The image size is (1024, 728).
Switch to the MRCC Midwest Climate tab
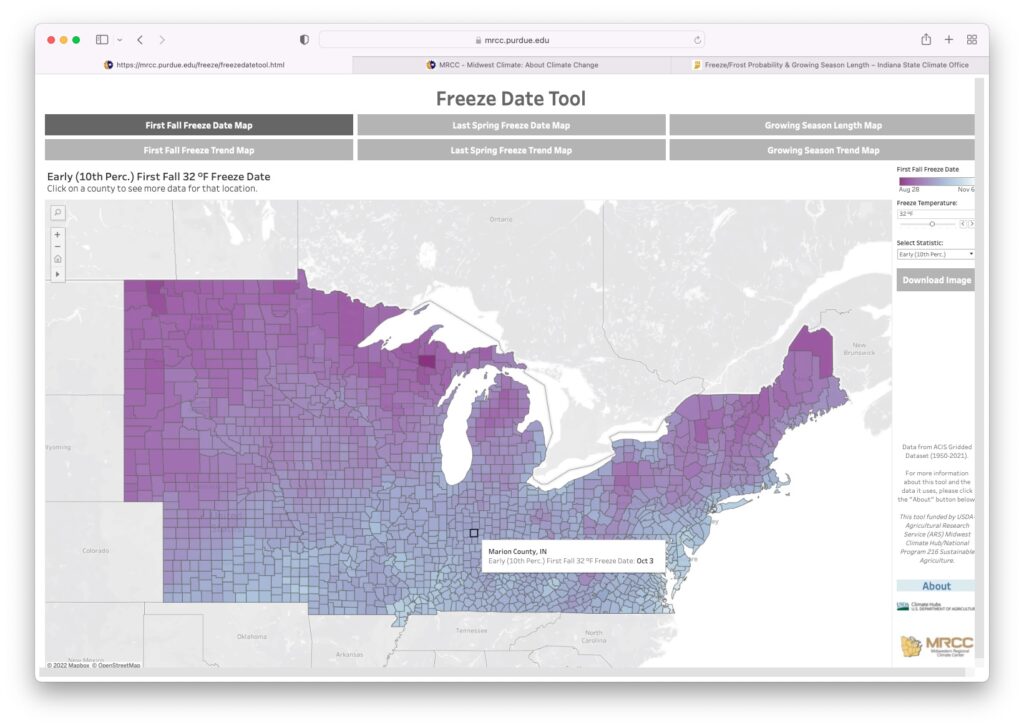coord(512,64)
